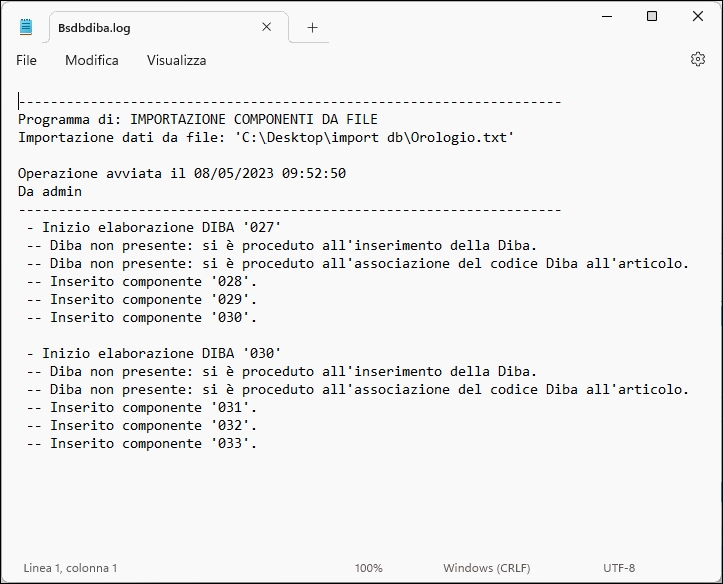Click the line "Inizio elaborazione DIBA '027'"

click(154, 227)
